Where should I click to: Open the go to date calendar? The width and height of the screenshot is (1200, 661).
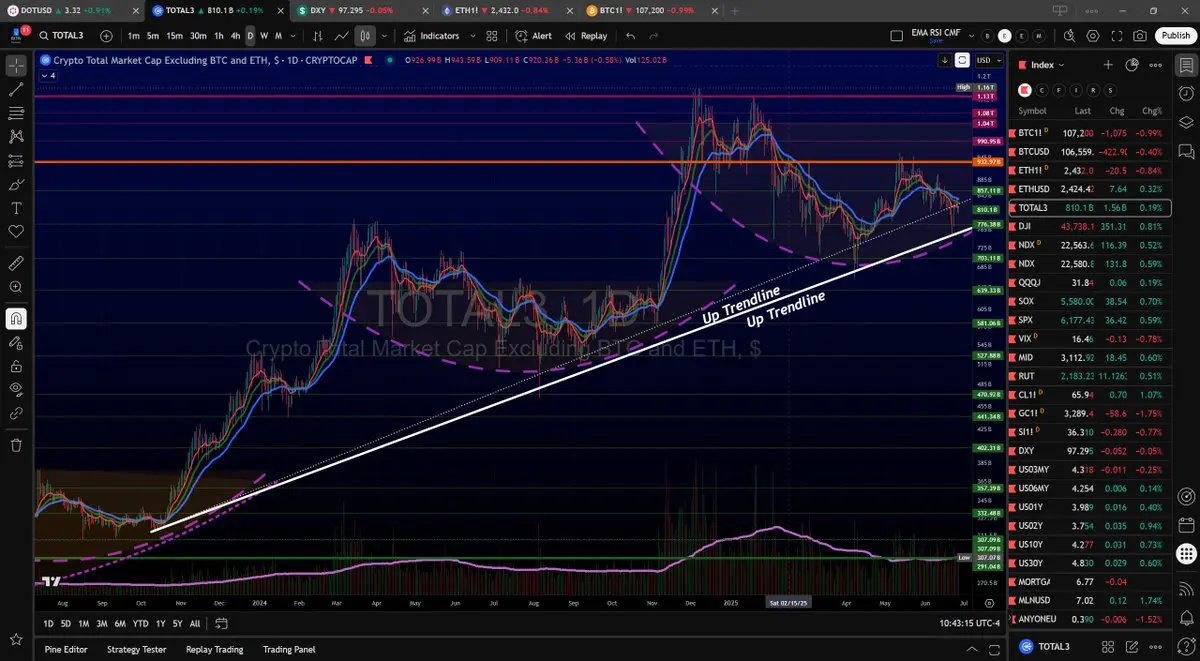click(x=222, y=623)
